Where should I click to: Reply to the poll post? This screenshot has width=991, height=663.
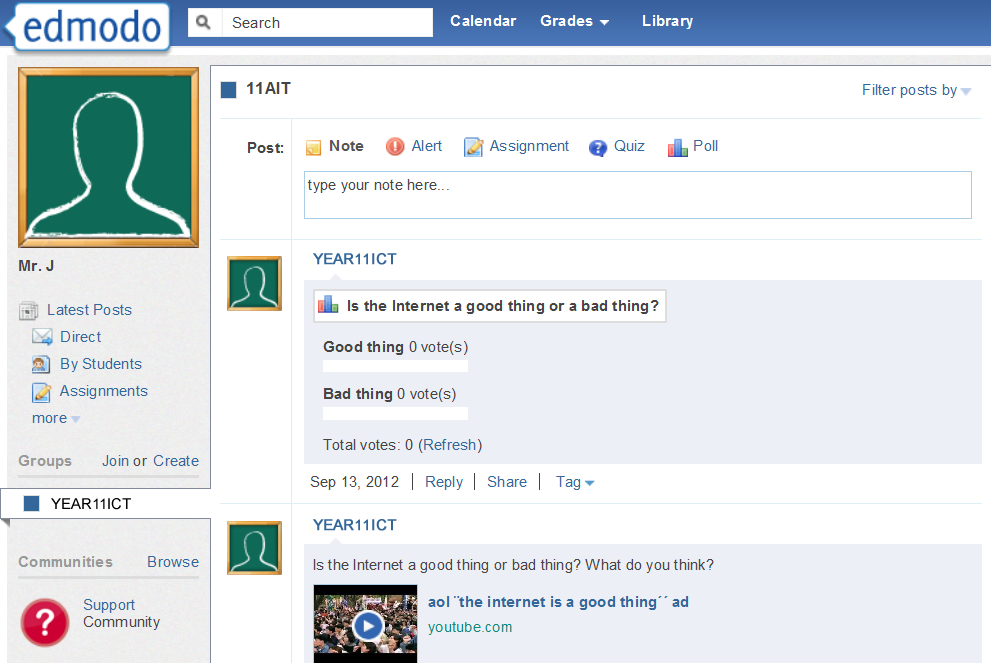coord(444,482)
